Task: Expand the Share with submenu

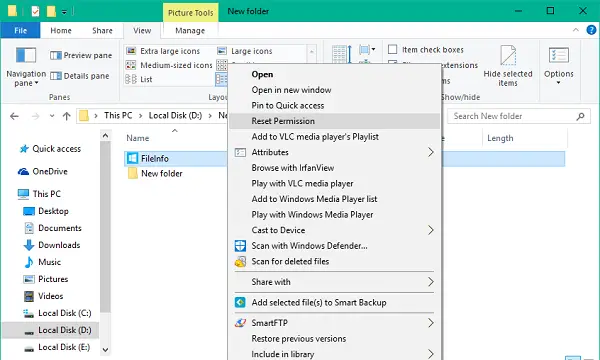Action: (x=334, y=282)
